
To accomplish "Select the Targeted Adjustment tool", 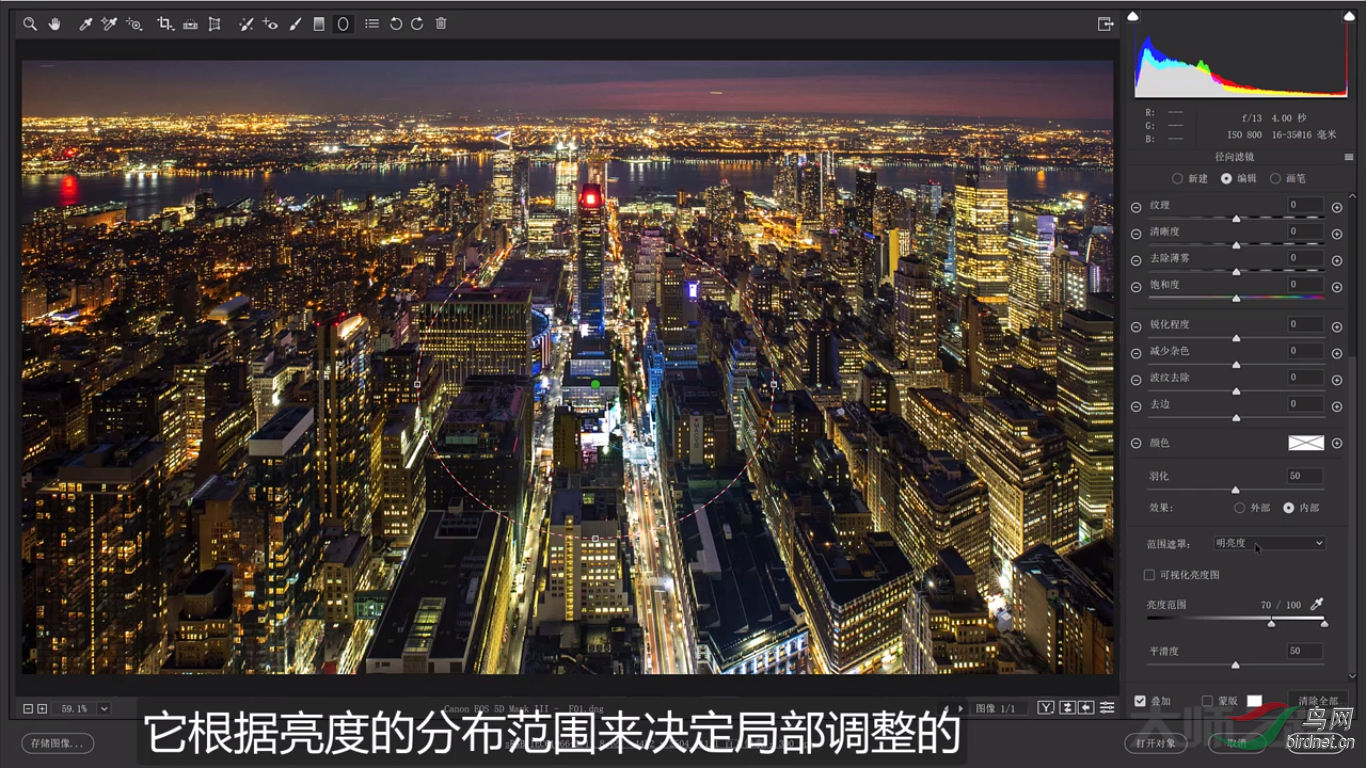I will point(135,23).
